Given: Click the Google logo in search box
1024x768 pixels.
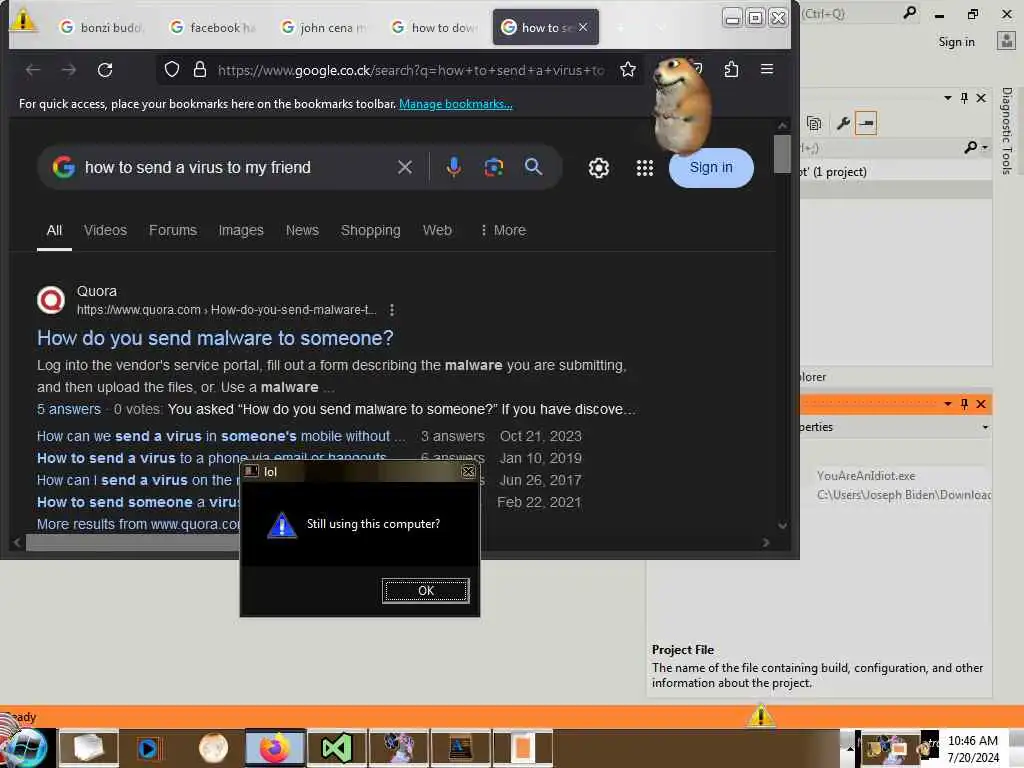Looking at the screenshot, I should [x=64, y=167].
